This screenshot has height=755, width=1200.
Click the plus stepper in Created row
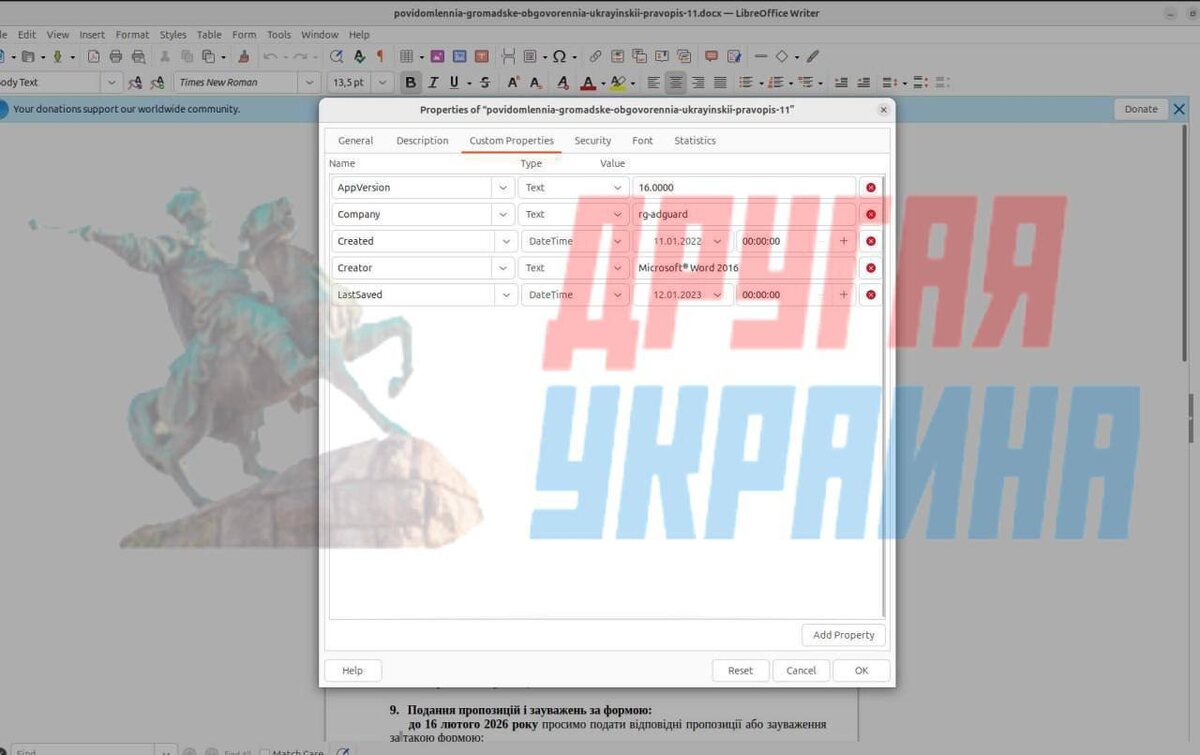(844, 241)
